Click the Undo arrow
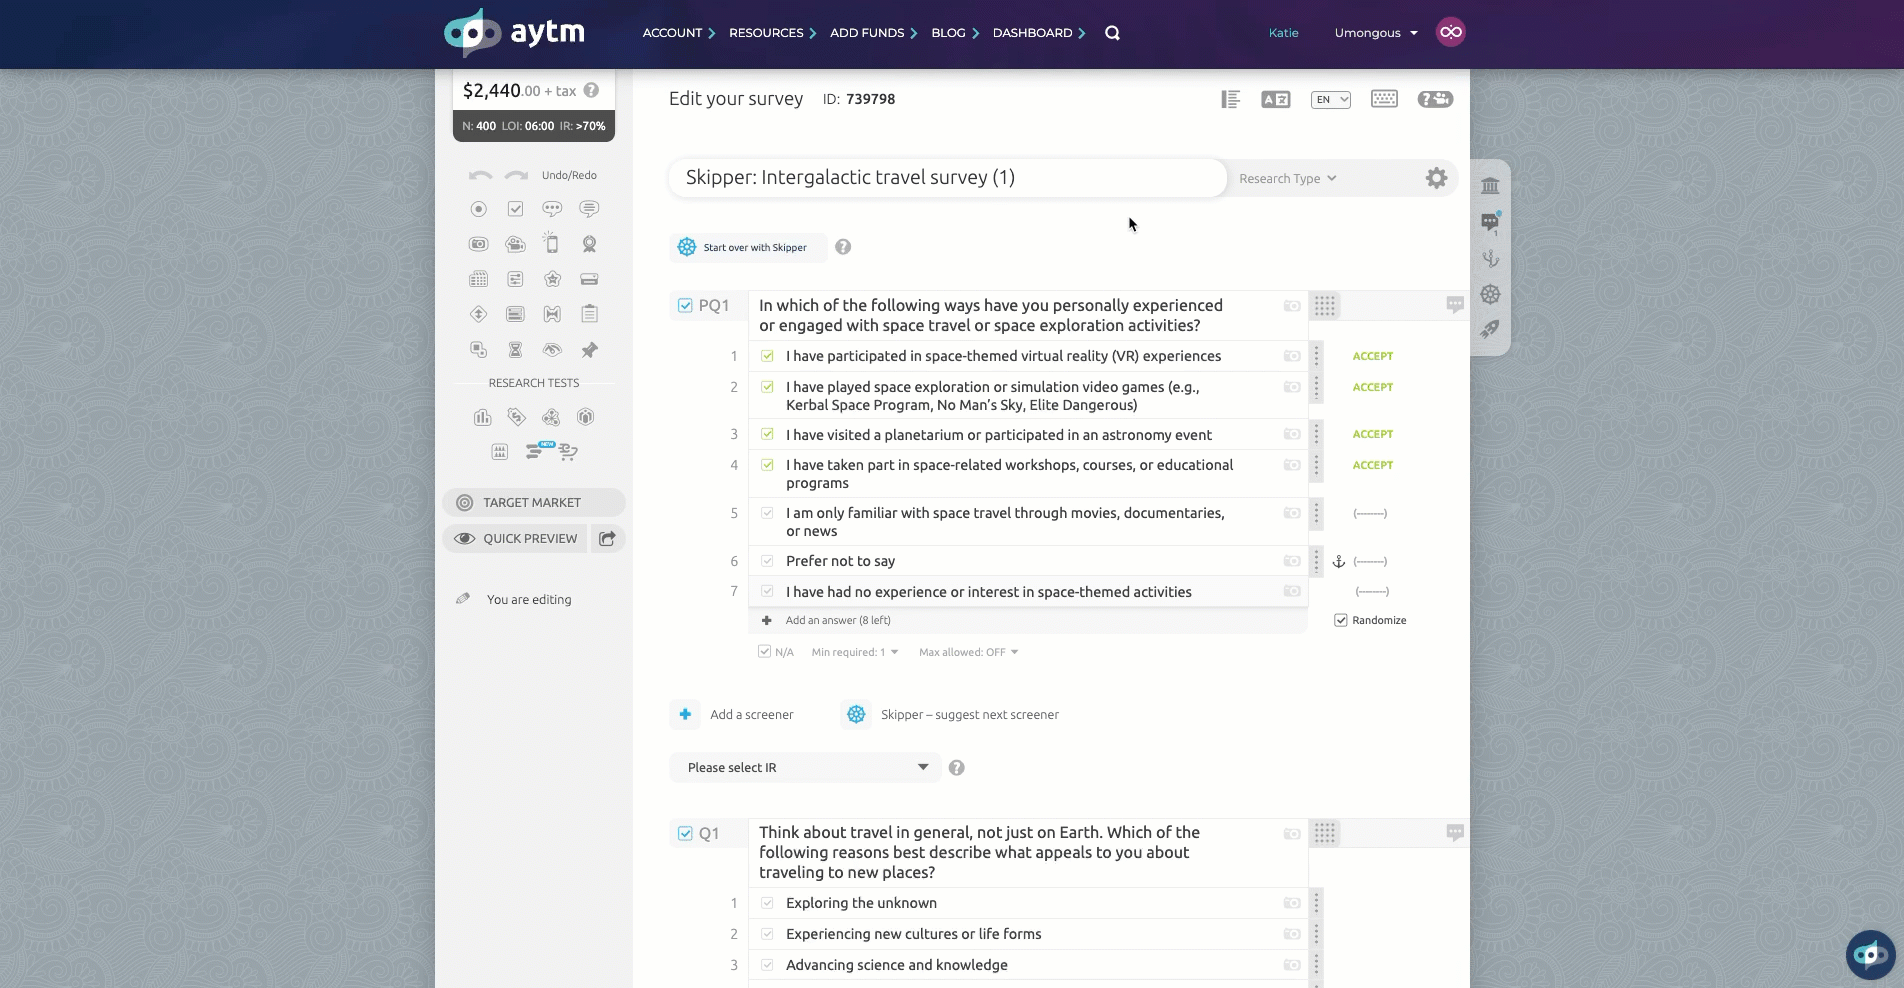This screenshot has height=988, width=1904. pos(480,175)
